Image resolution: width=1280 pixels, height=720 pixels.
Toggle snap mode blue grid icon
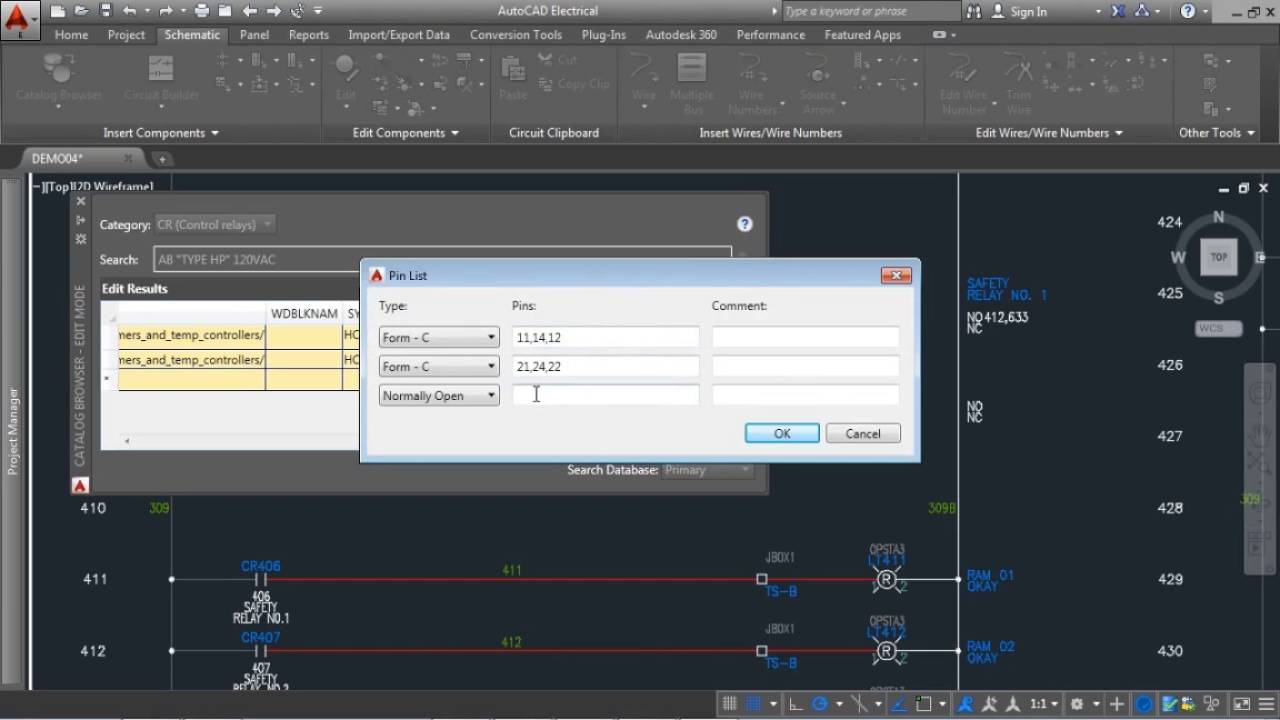point(754,704)
